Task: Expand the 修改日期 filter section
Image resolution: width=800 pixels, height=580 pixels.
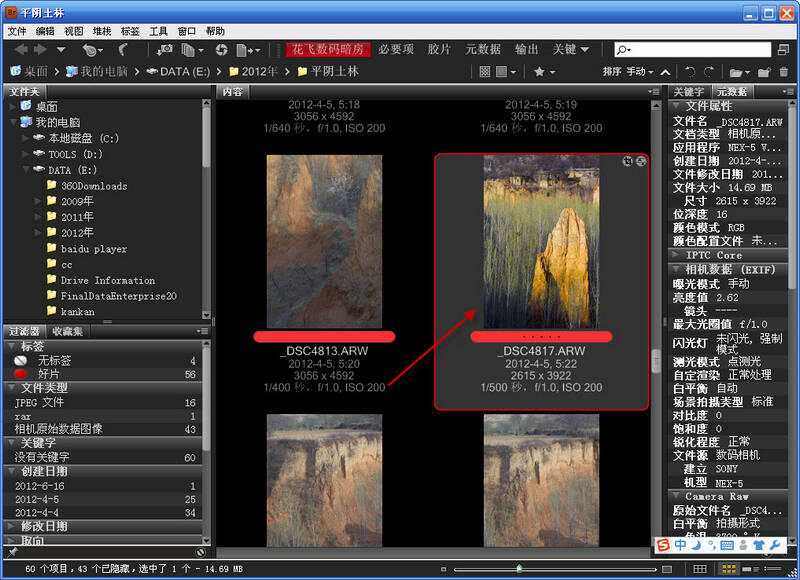Action: (x=11, y=526)
